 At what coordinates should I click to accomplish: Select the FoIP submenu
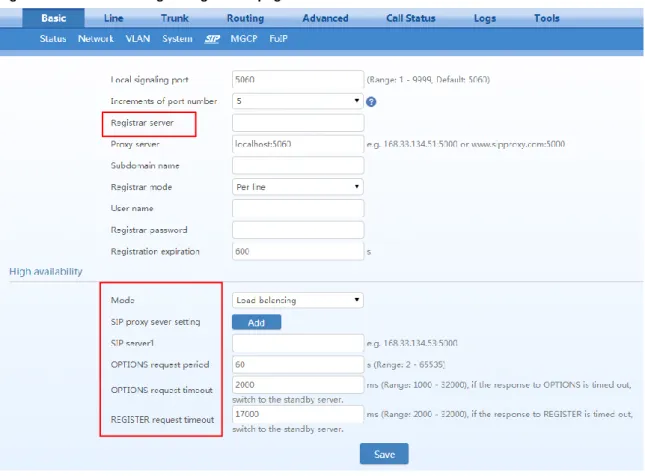(x=278, y=39)
